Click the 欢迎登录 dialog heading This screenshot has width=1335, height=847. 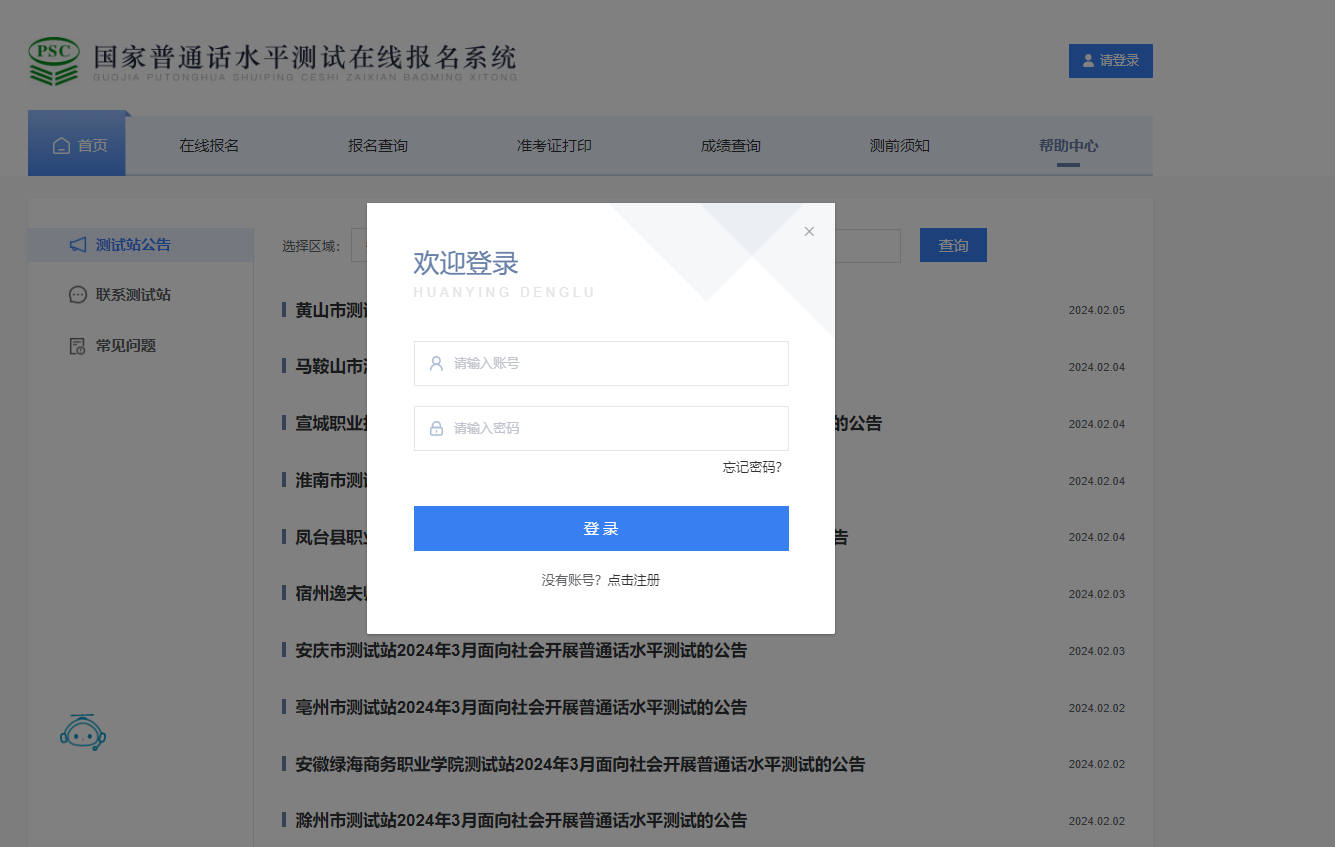[466, 264]
